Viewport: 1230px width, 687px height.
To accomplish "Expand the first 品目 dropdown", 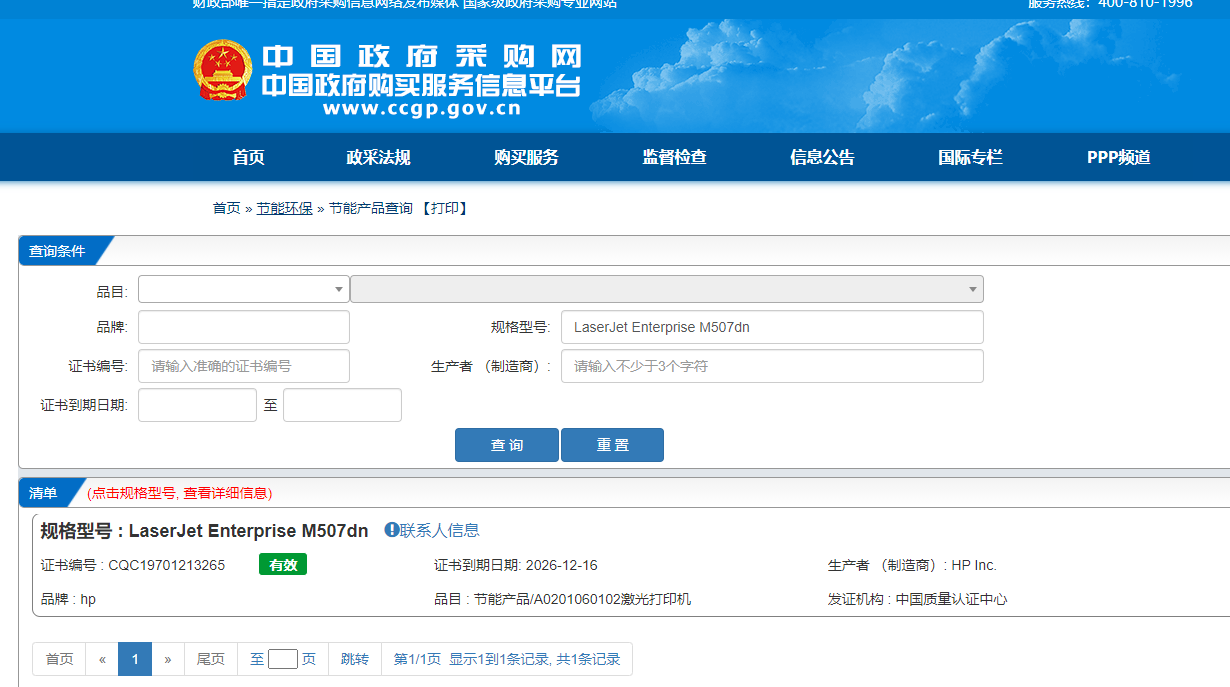I will coord(244,289).
